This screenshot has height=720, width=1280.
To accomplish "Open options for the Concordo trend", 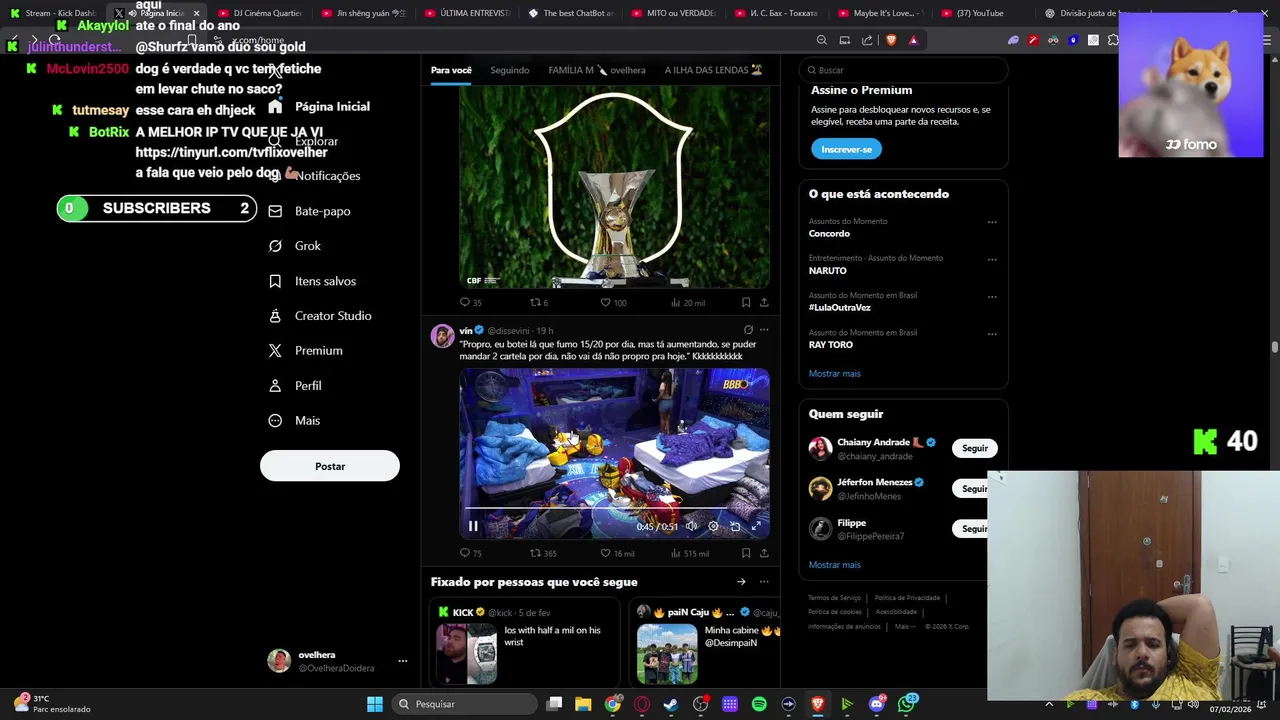I will (x=992, y=222).
